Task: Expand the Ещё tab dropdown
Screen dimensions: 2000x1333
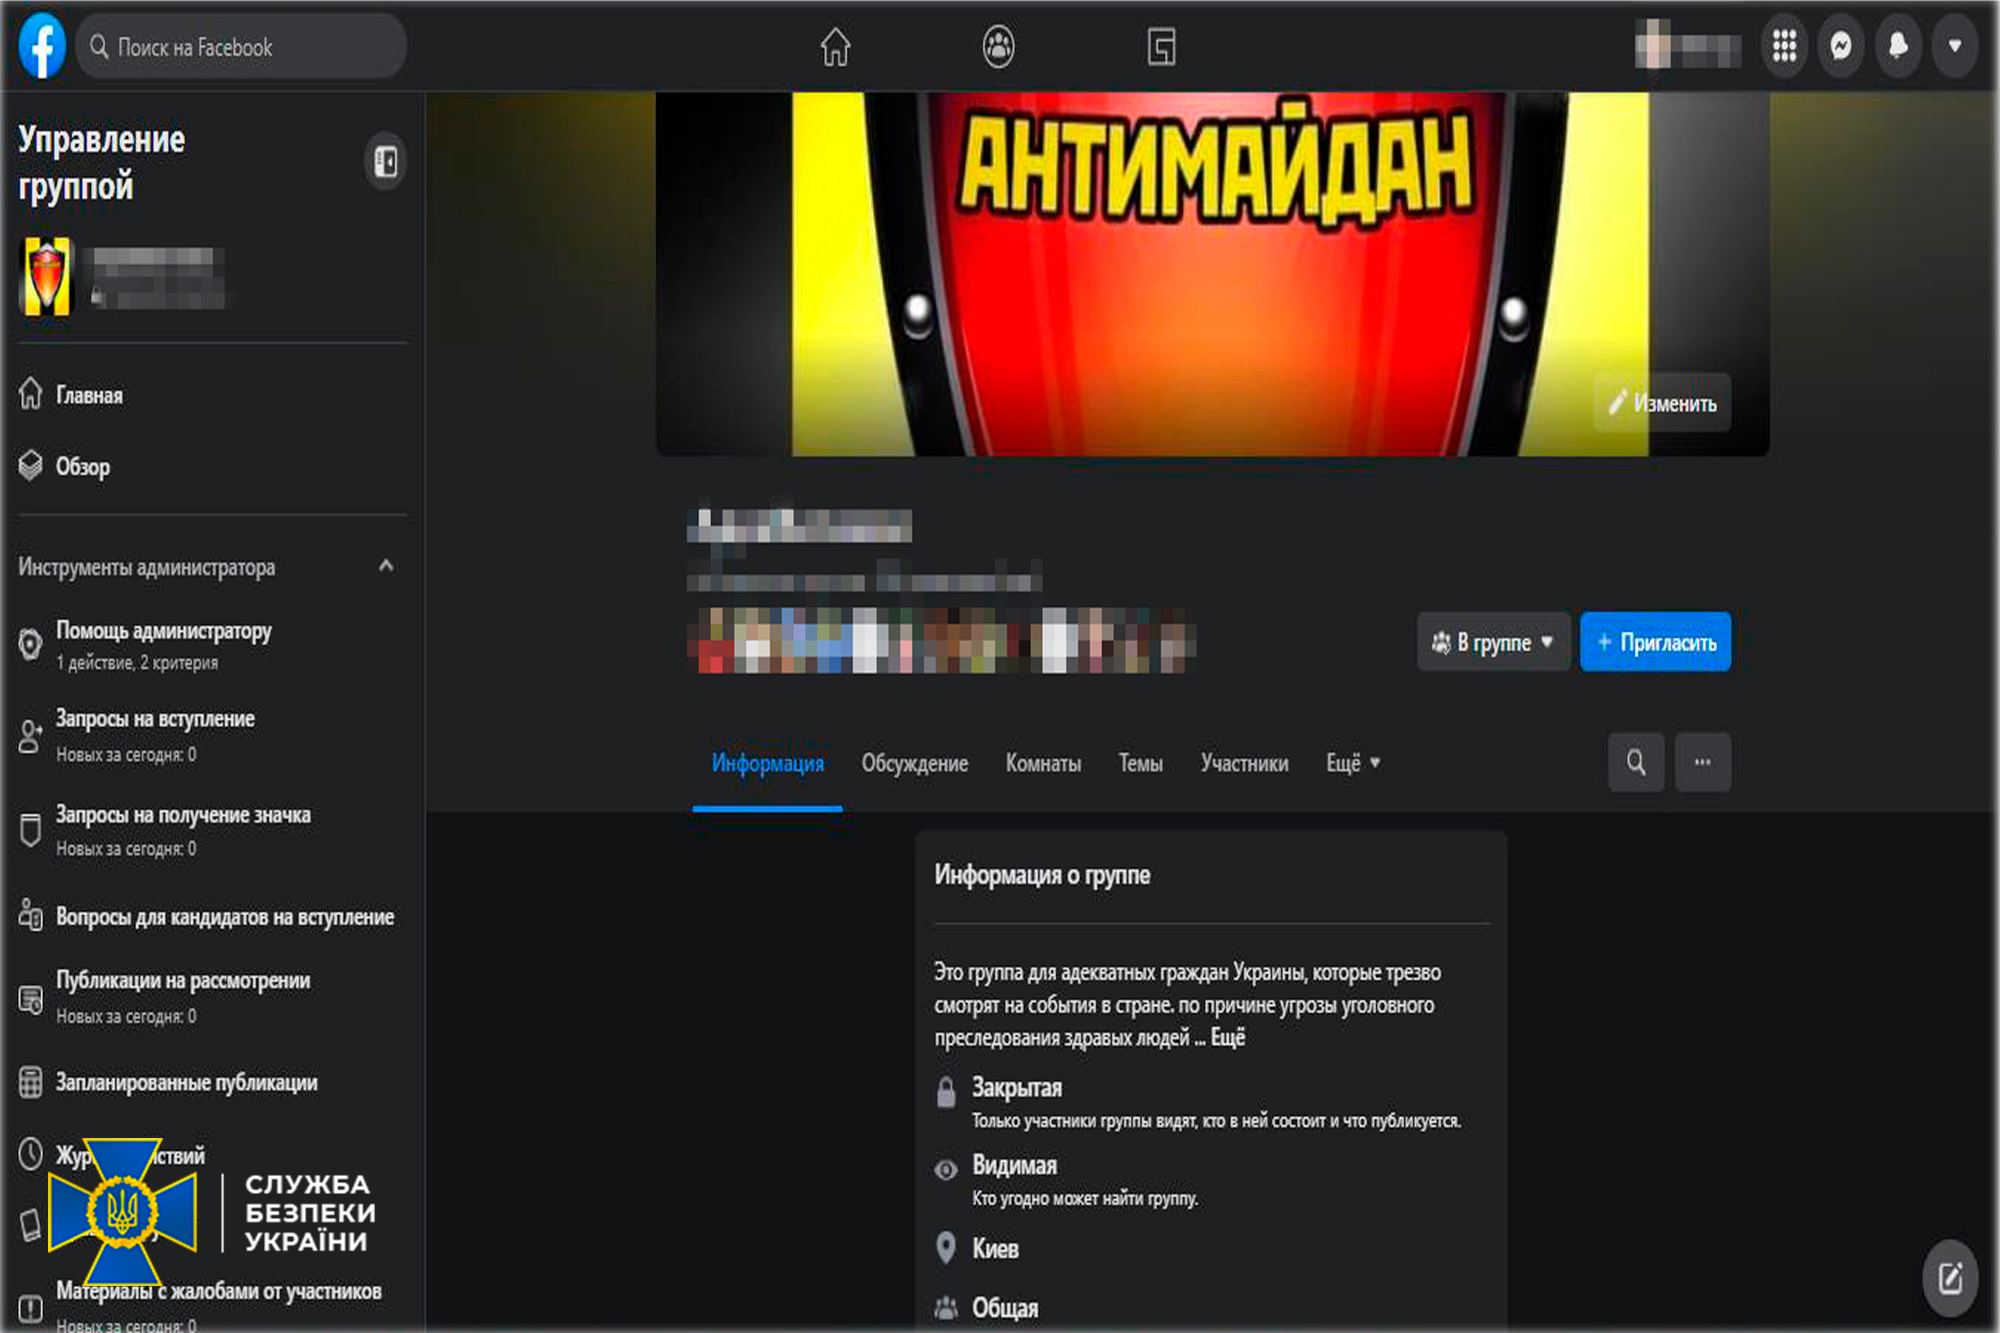Action: click(x=1352, y=763)
